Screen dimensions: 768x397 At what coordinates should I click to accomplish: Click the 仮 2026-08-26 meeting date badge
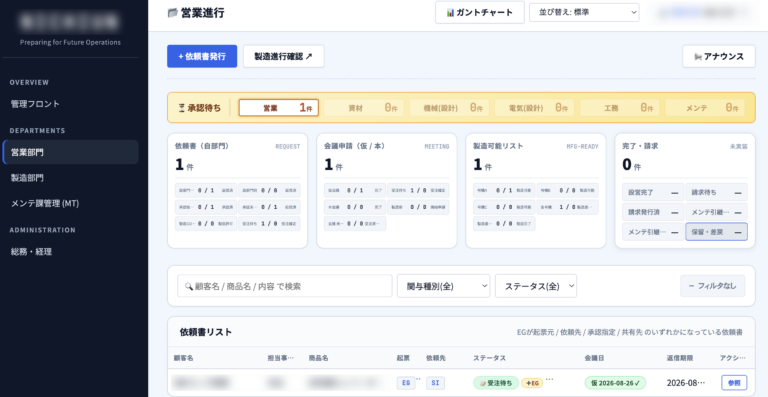pos(615,383)
